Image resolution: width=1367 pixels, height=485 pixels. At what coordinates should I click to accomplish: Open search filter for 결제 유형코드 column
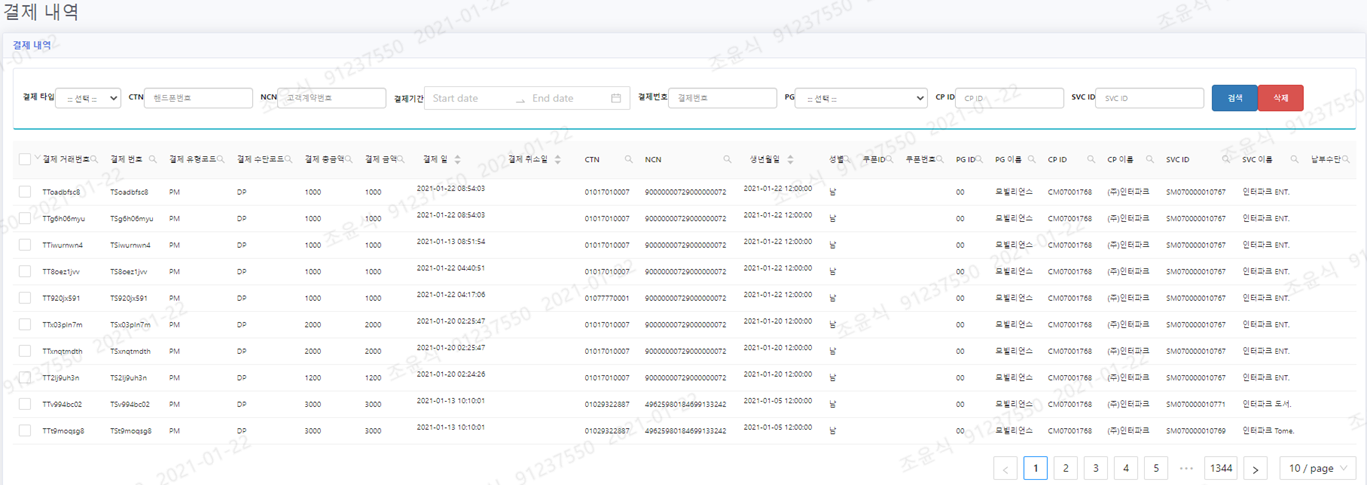pyautogui.click(x=221, y=159)
